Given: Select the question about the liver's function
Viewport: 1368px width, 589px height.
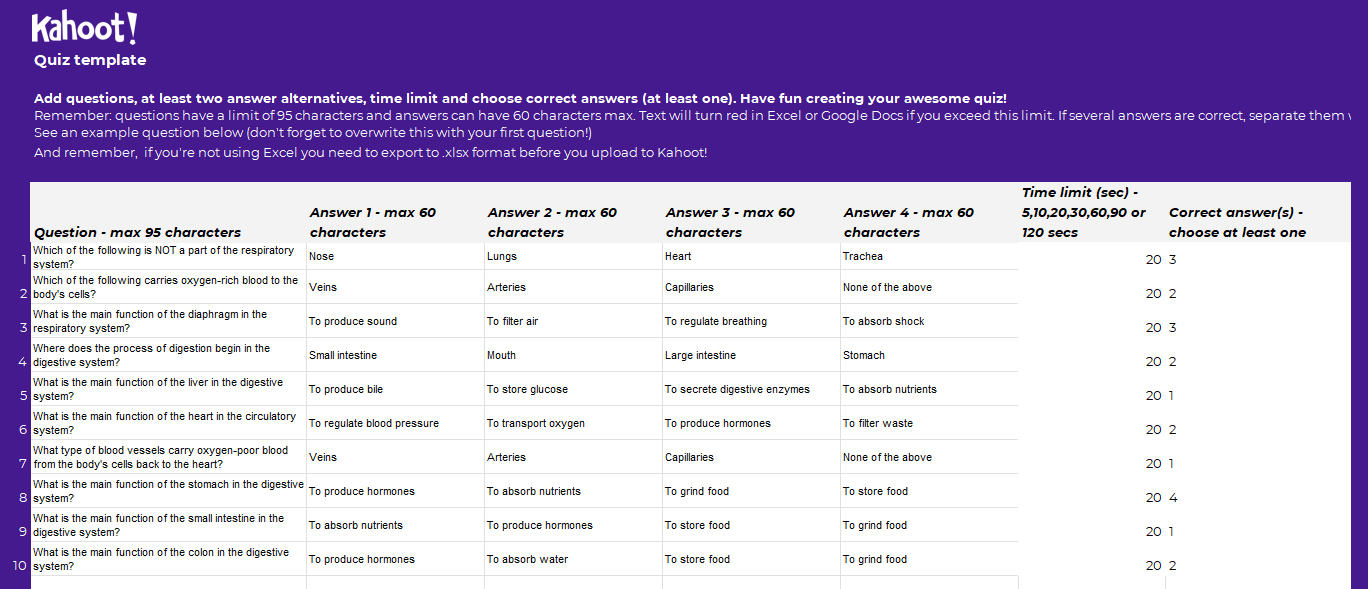Looking at the screenshot, I should coord(167,389).
